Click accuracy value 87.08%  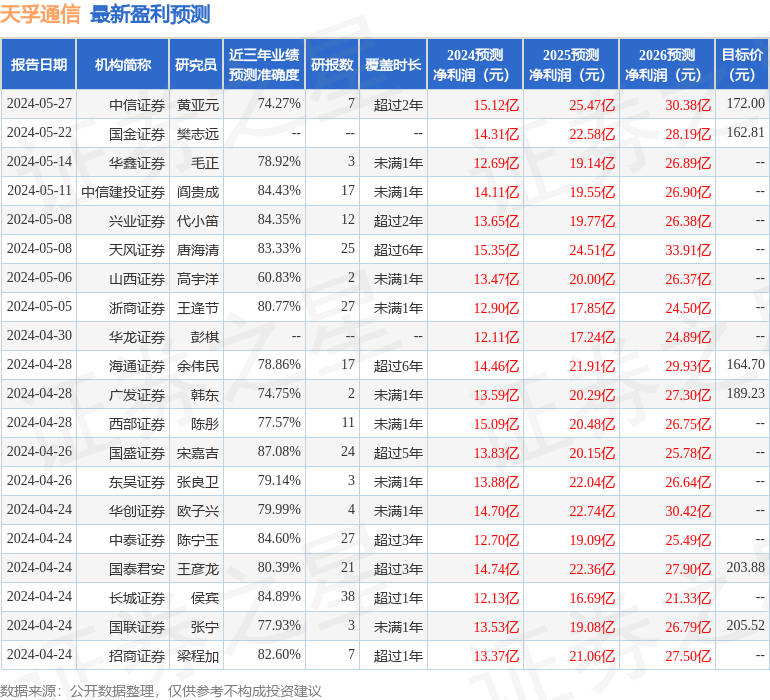[279, 451]
